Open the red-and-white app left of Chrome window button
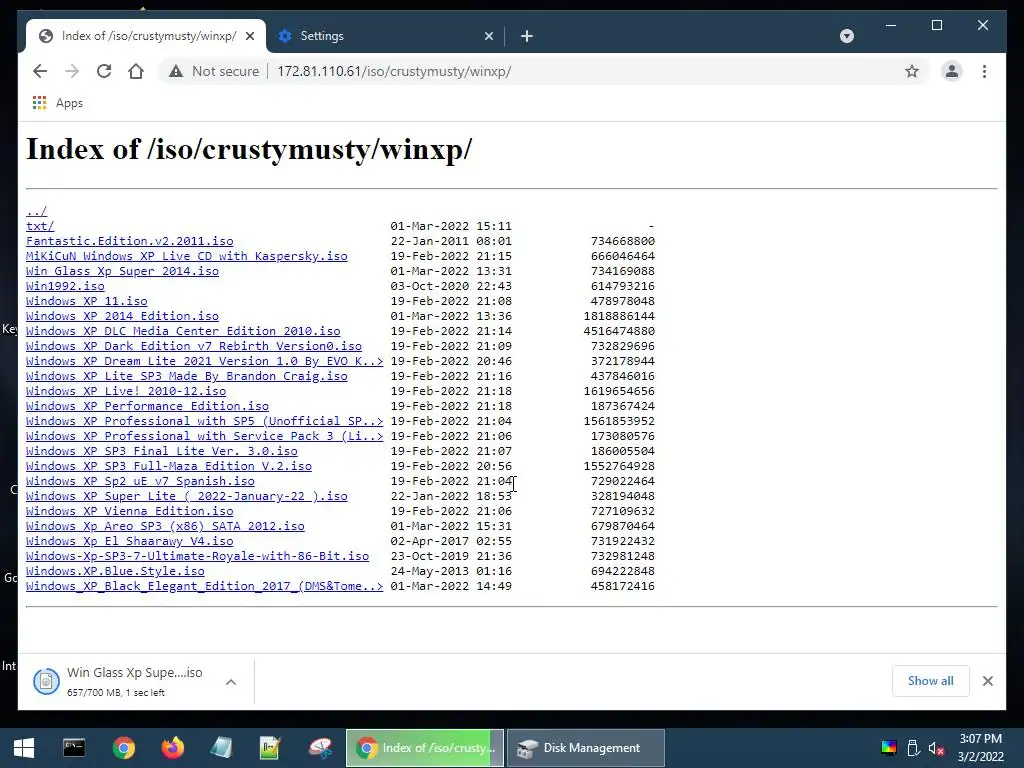Viewport: 1024px width, 768px height. click(320, 748)
